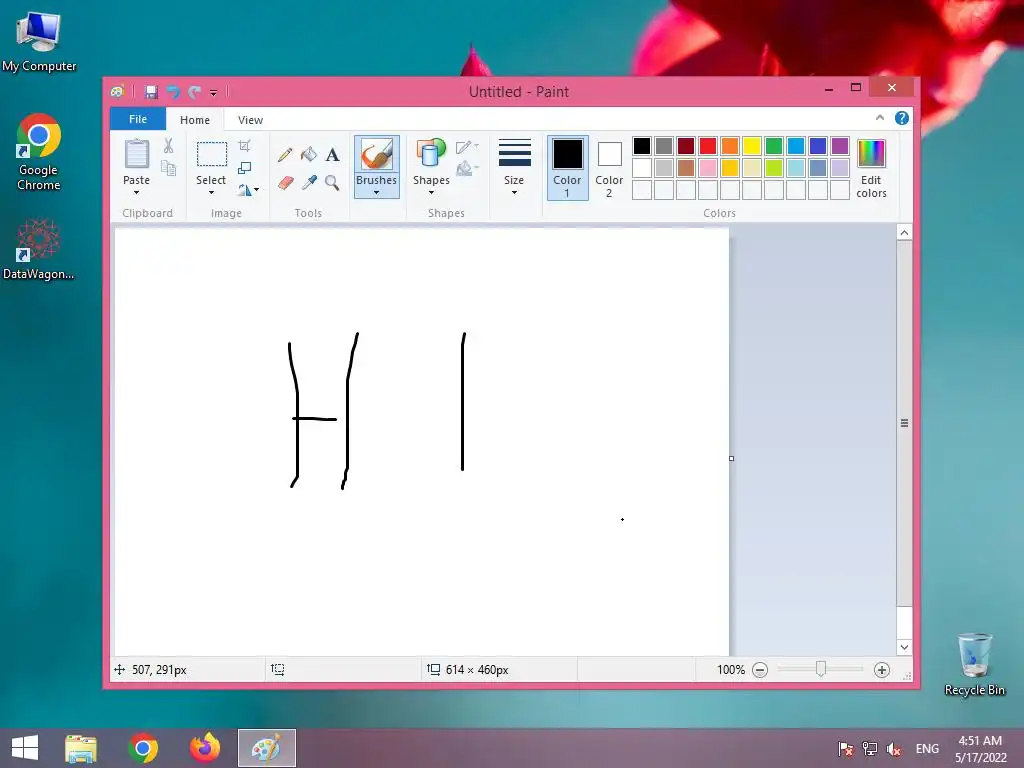Expand the Paste dropdown arrow
Viewport: 1024px width, 768px height.
click(x=136, y=193)
